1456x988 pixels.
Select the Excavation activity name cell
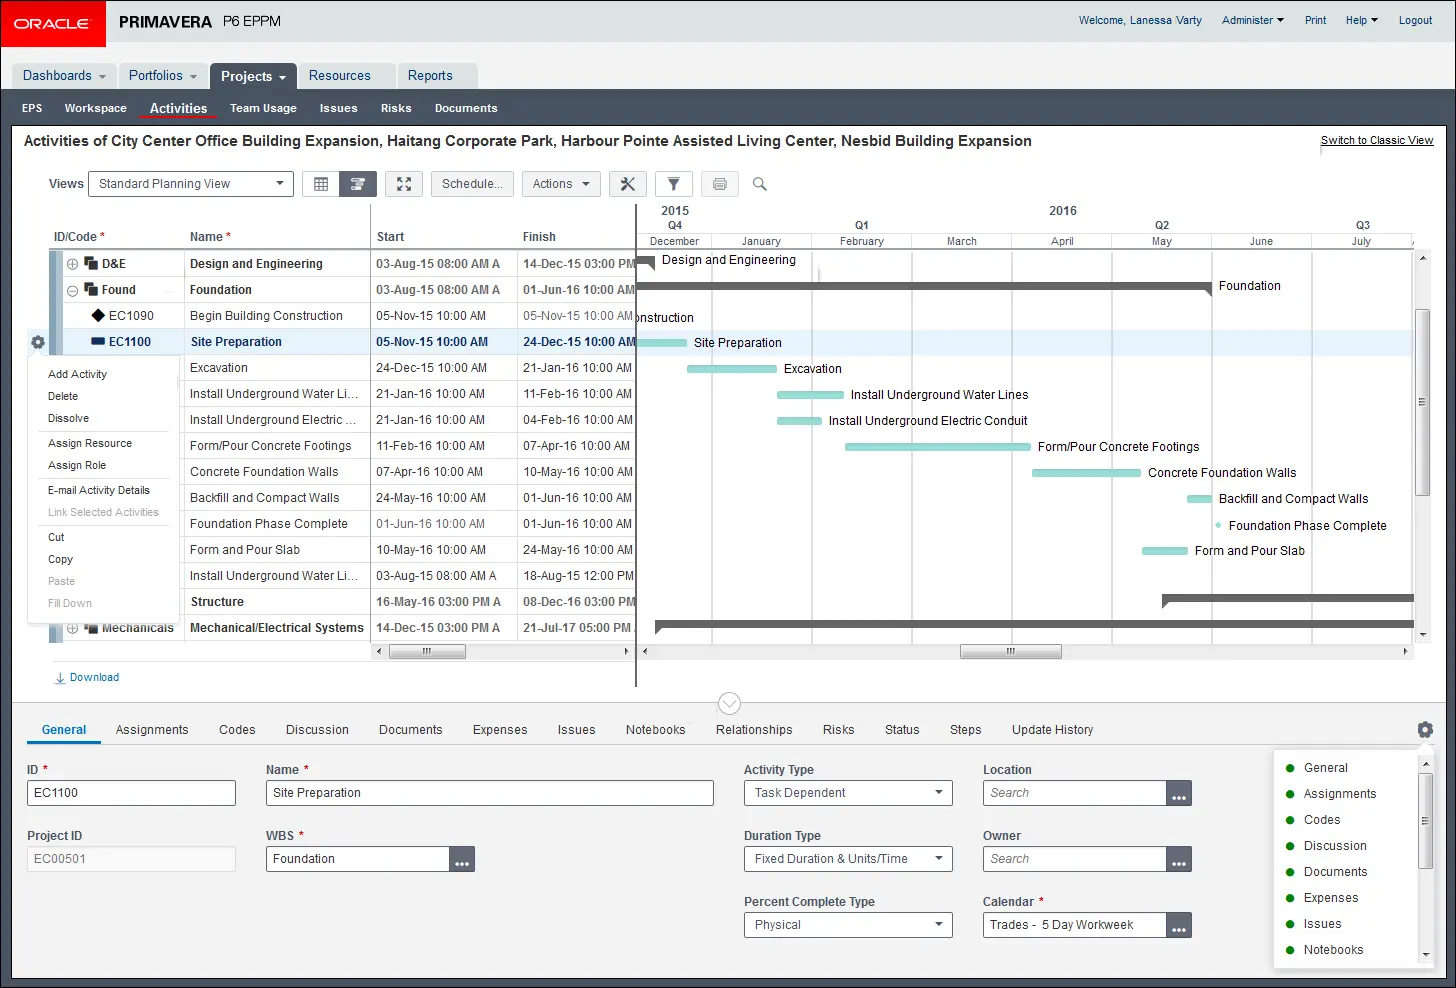pyautogui.click(x=277, y=368)
